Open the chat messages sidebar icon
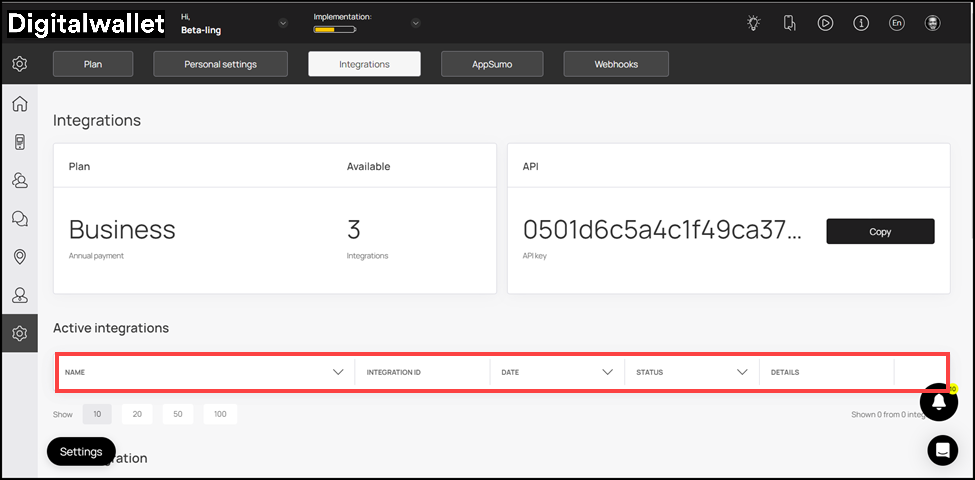The width and height of the screenshot is (975, 480). click(19, 218)
